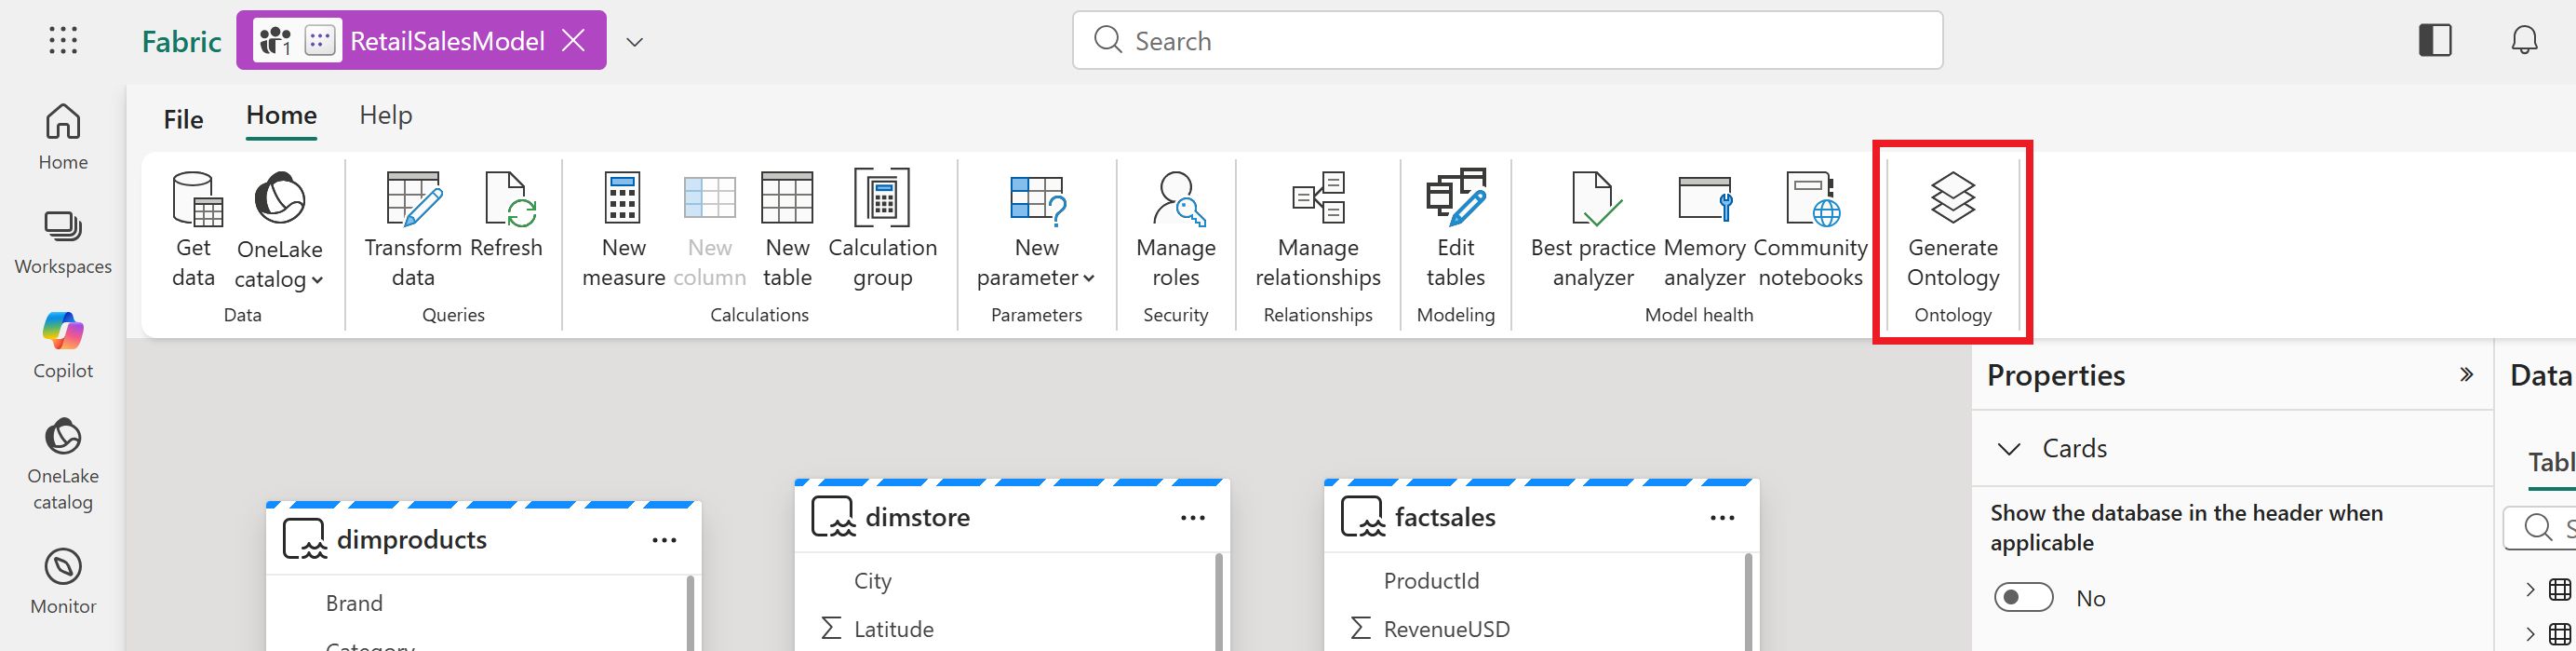Open the app launcher grid
Viewport: 2576px width, 651px height.
63,40
